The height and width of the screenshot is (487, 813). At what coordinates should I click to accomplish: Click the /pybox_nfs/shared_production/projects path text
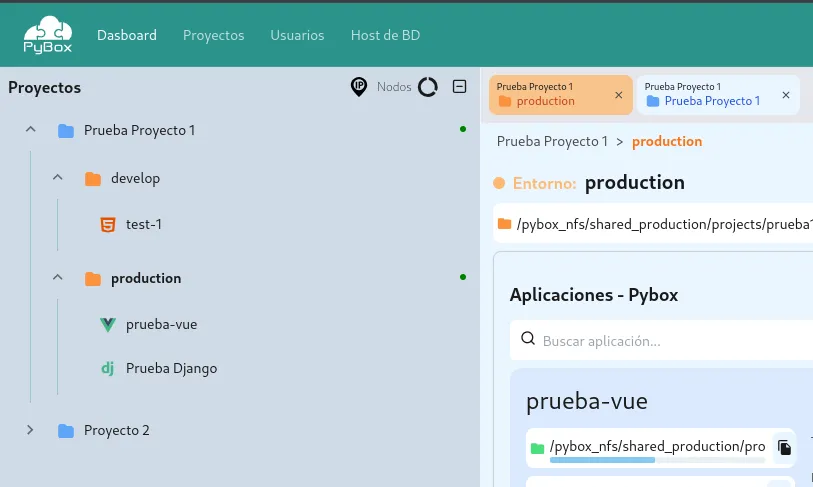tap(665, 224)
